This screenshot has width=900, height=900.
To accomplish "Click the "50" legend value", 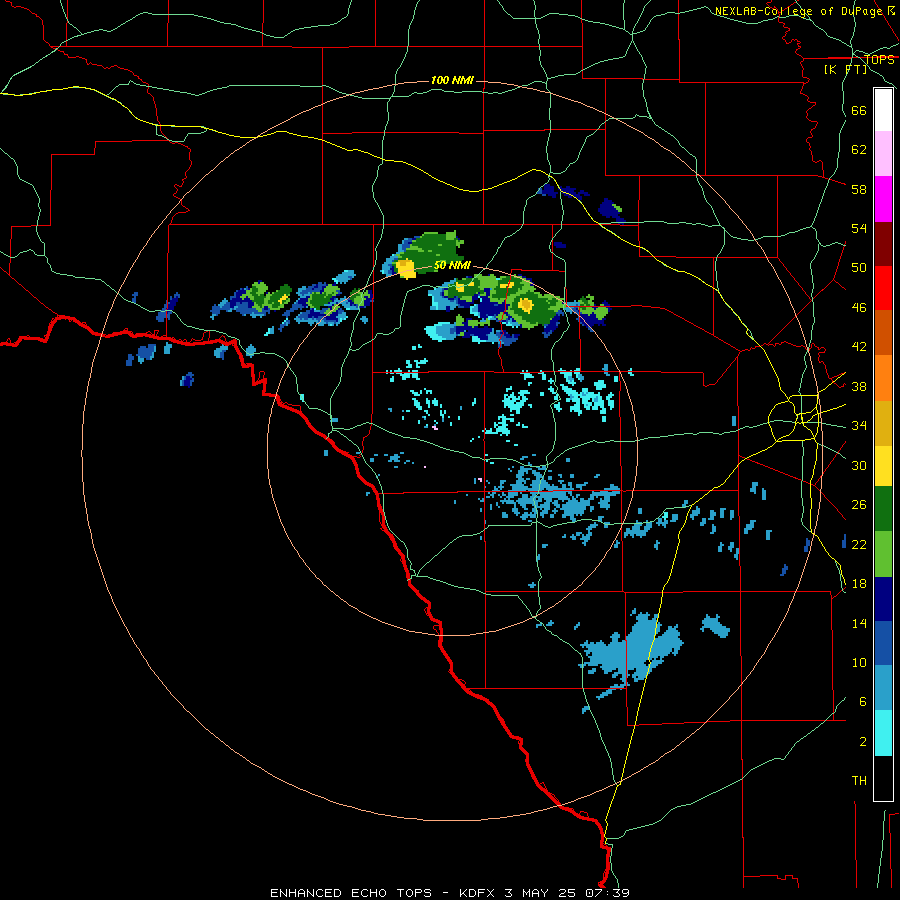I will point(859,268).
